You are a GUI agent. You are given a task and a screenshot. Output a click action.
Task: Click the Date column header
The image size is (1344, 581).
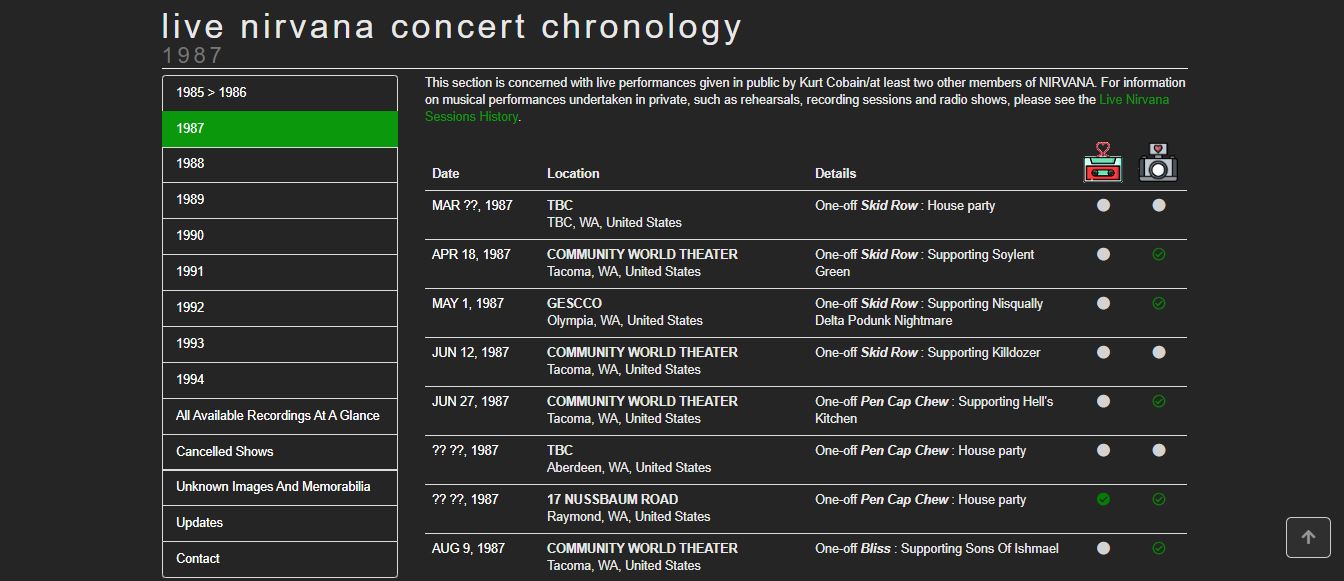[446, 173]
